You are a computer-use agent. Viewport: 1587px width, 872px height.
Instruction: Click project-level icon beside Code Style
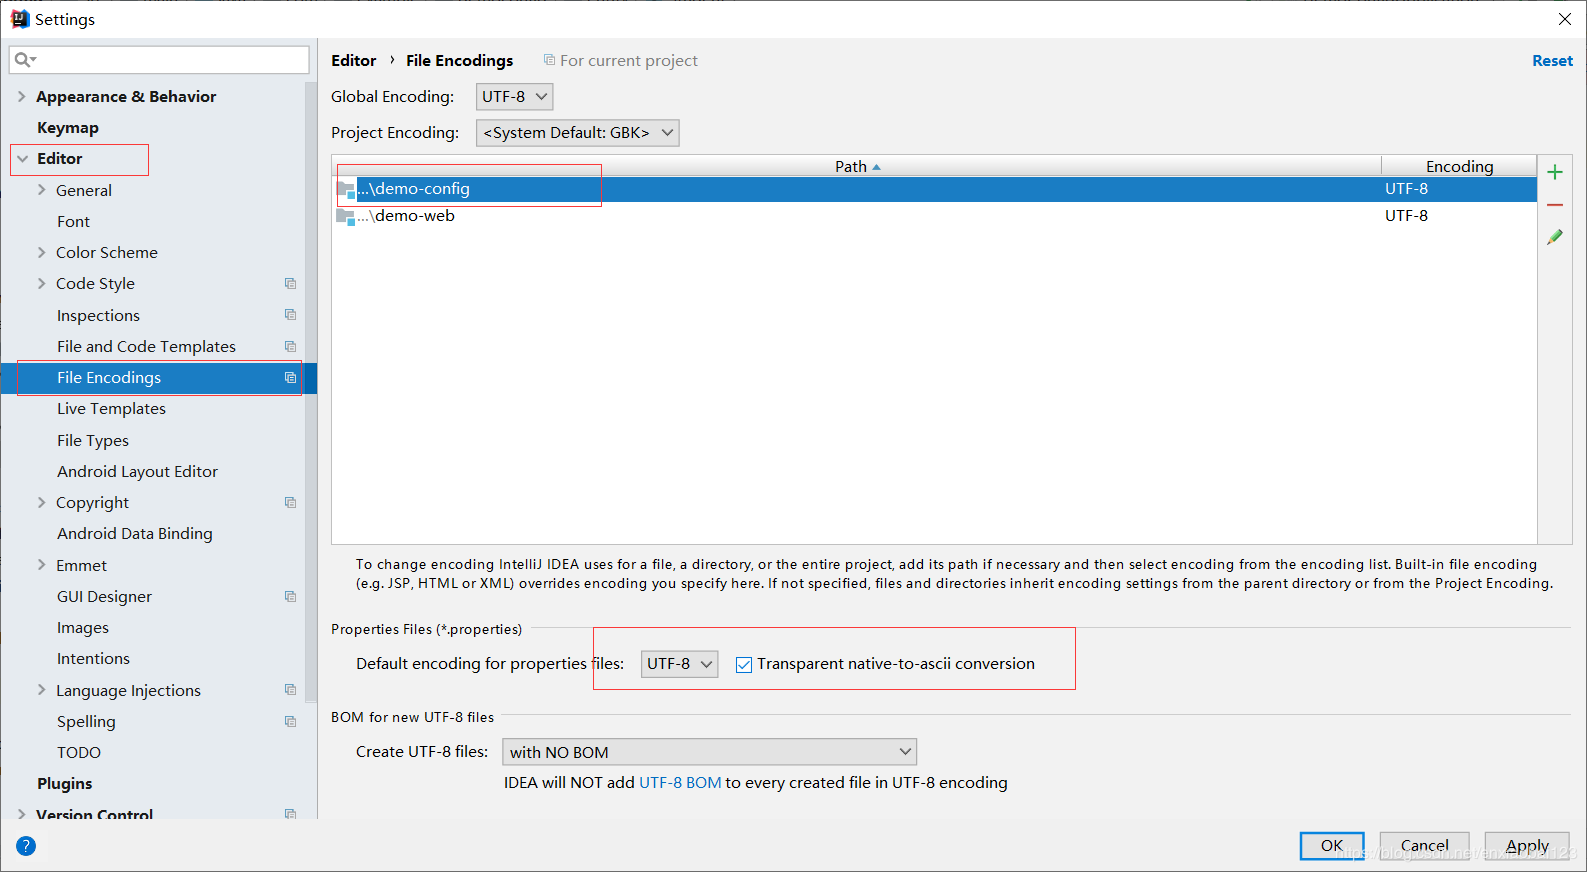click(x=290, y=284)
